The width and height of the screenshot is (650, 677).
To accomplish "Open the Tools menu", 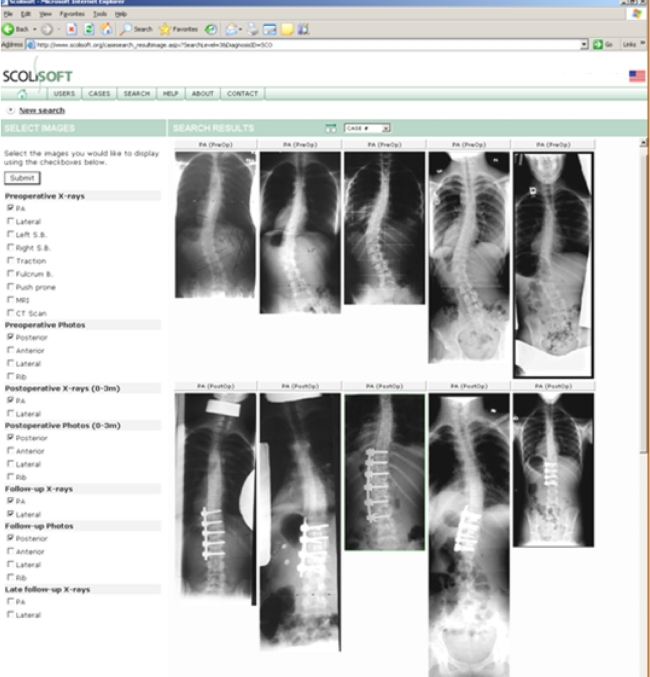I will point(100,14).
